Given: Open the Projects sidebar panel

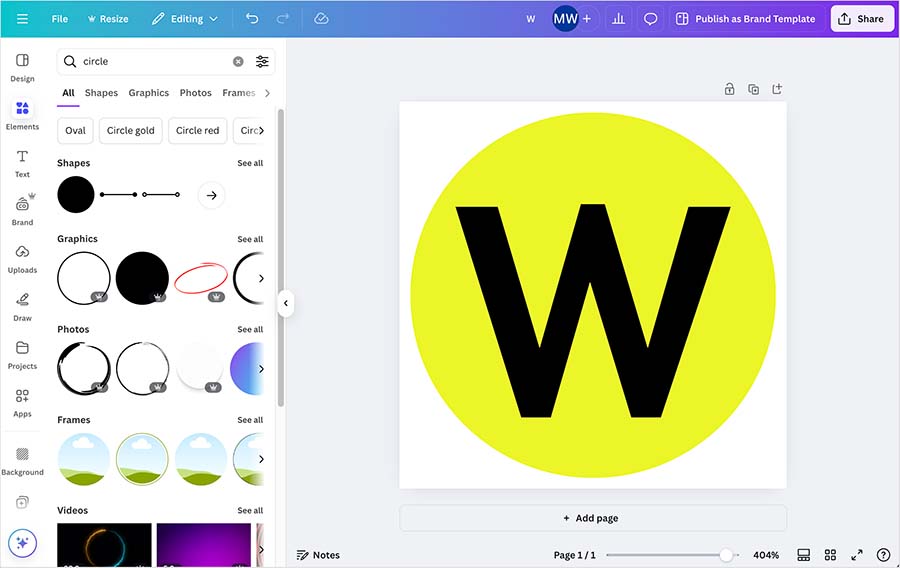Looking at the screenshot, I should pos(22,355).
